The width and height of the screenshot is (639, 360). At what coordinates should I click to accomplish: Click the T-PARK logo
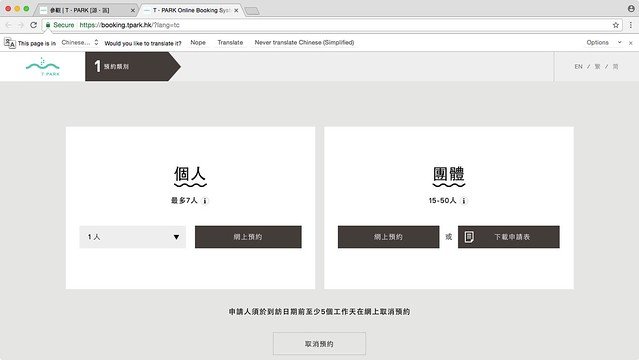pyautogui.click(x=43, y=66)
